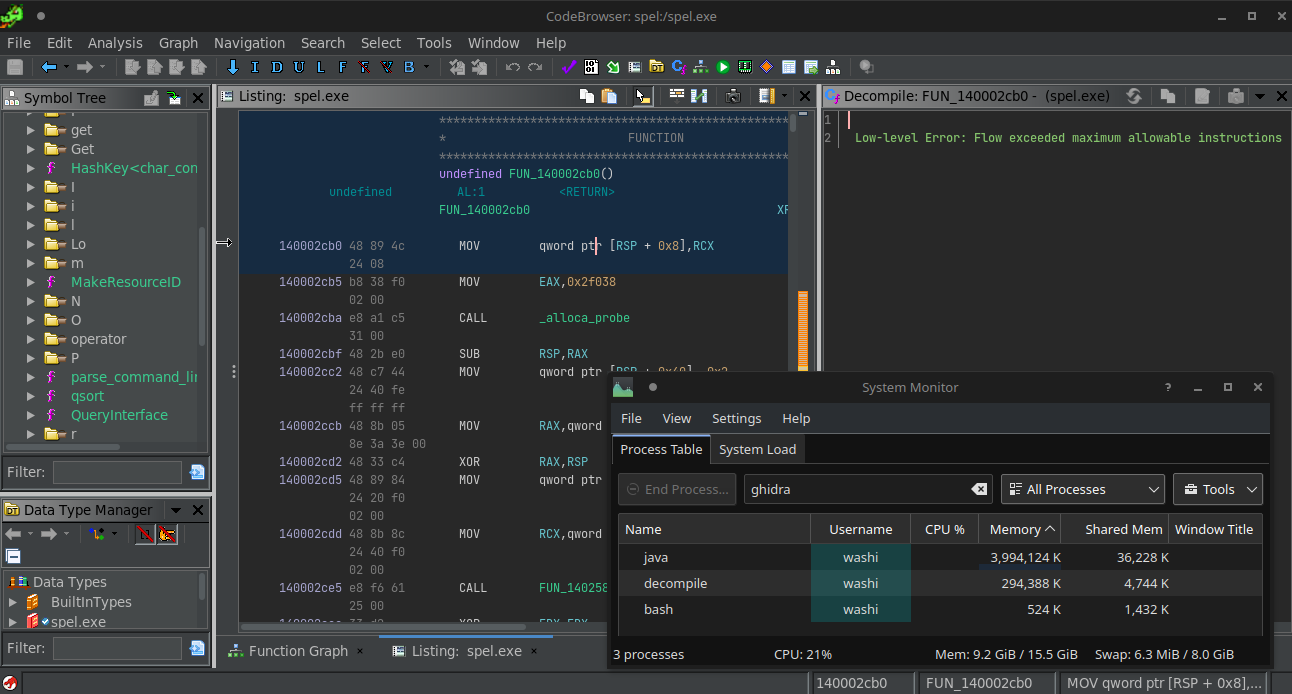Go to next Undefined with the U icon

298,67
